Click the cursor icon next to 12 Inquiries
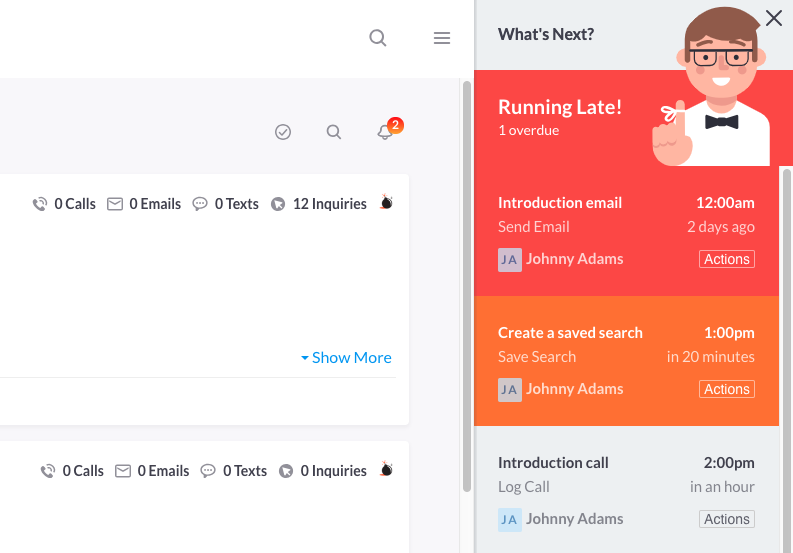This screenshot has height=553, width=793. point(278,204)
